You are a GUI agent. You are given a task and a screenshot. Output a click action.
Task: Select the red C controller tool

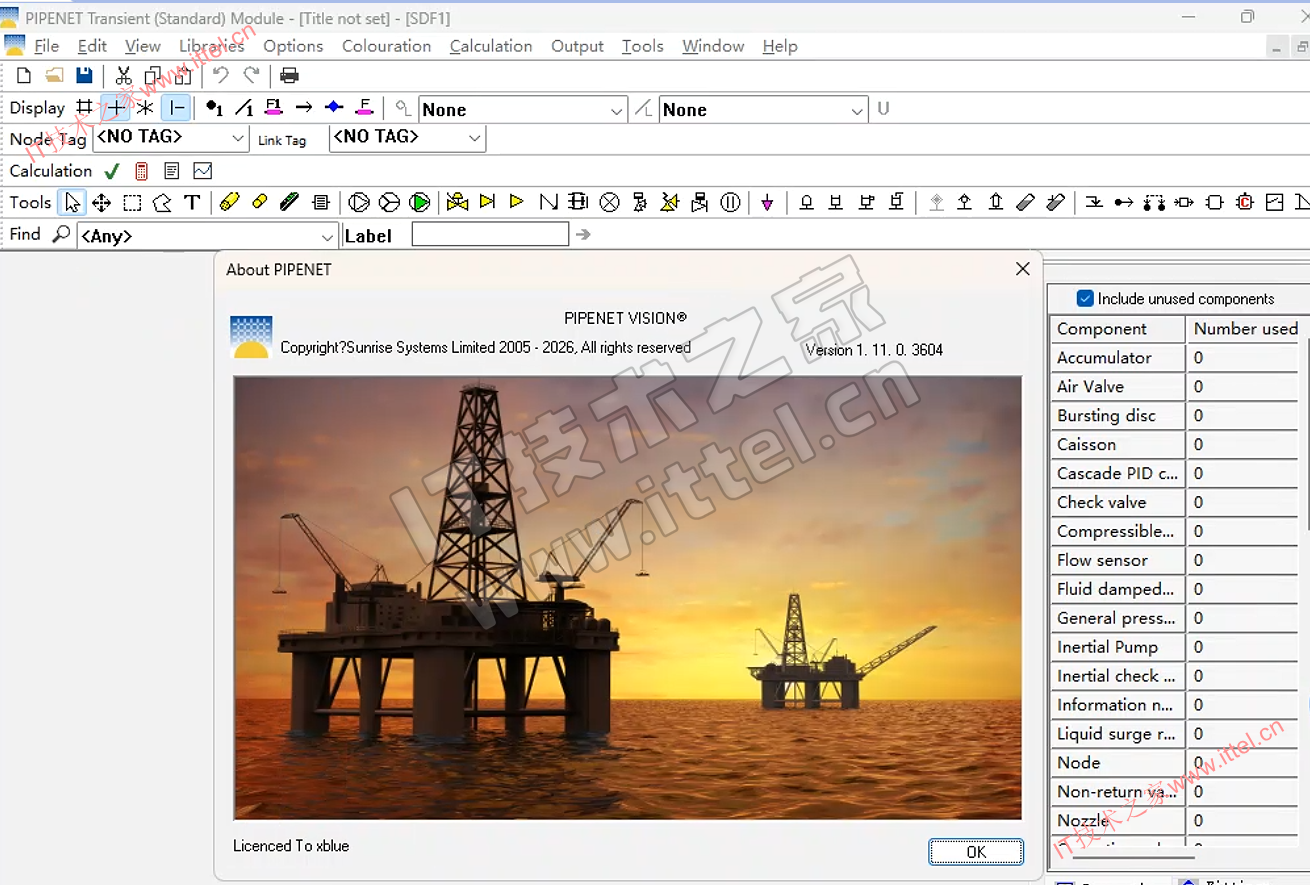click(1244, 202)
